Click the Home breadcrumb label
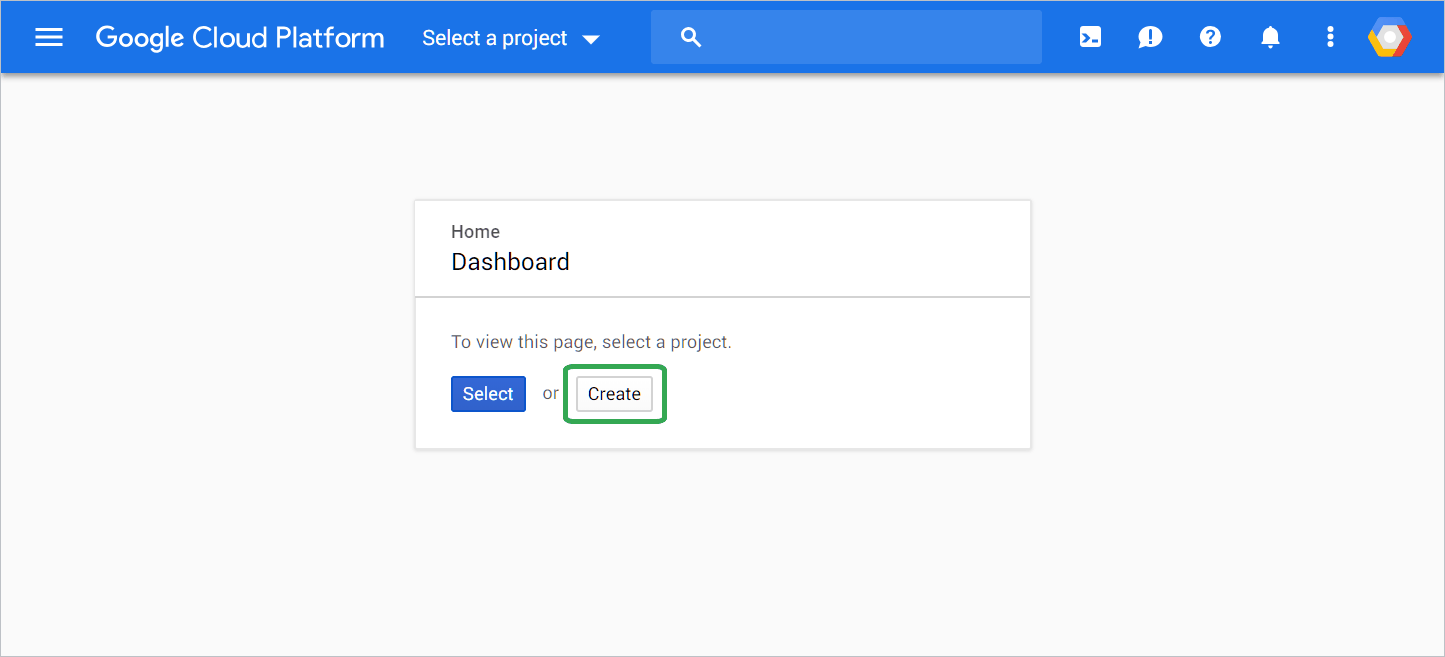1445x657 pixels. click(x=475, y=231)
